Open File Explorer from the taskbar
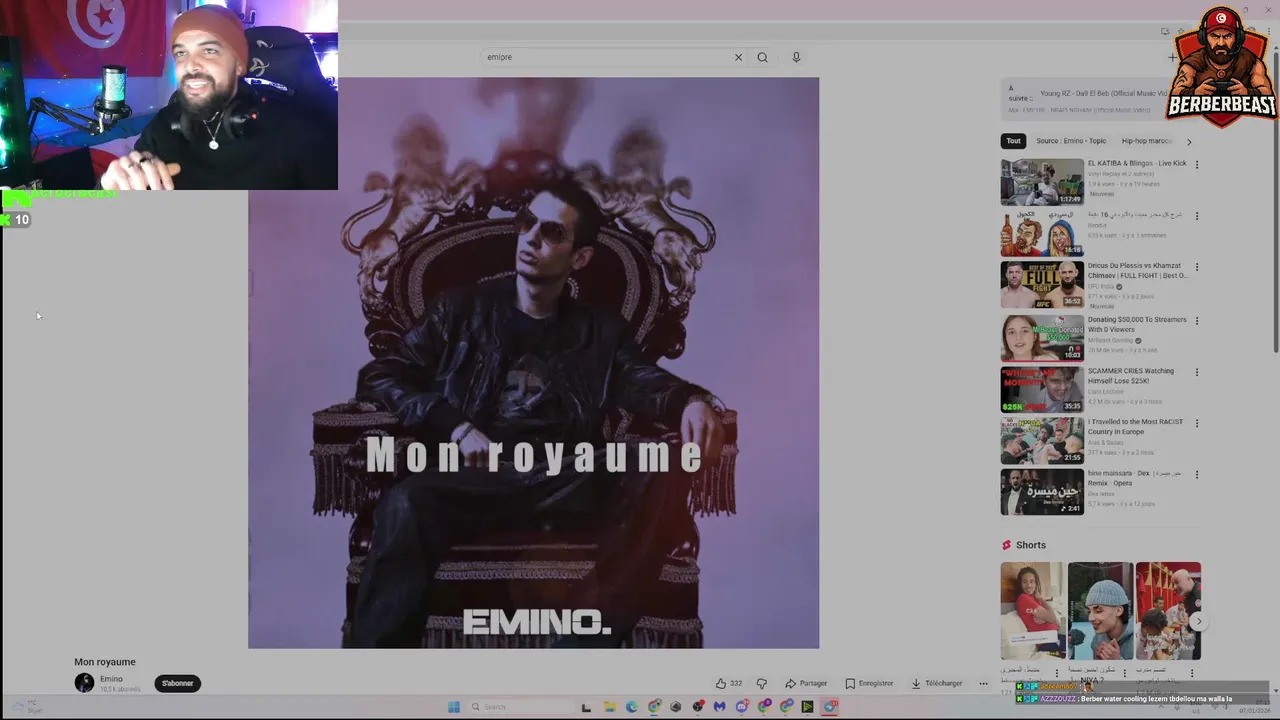Viewport: 1280px width, 720px height. coord(609,707)
